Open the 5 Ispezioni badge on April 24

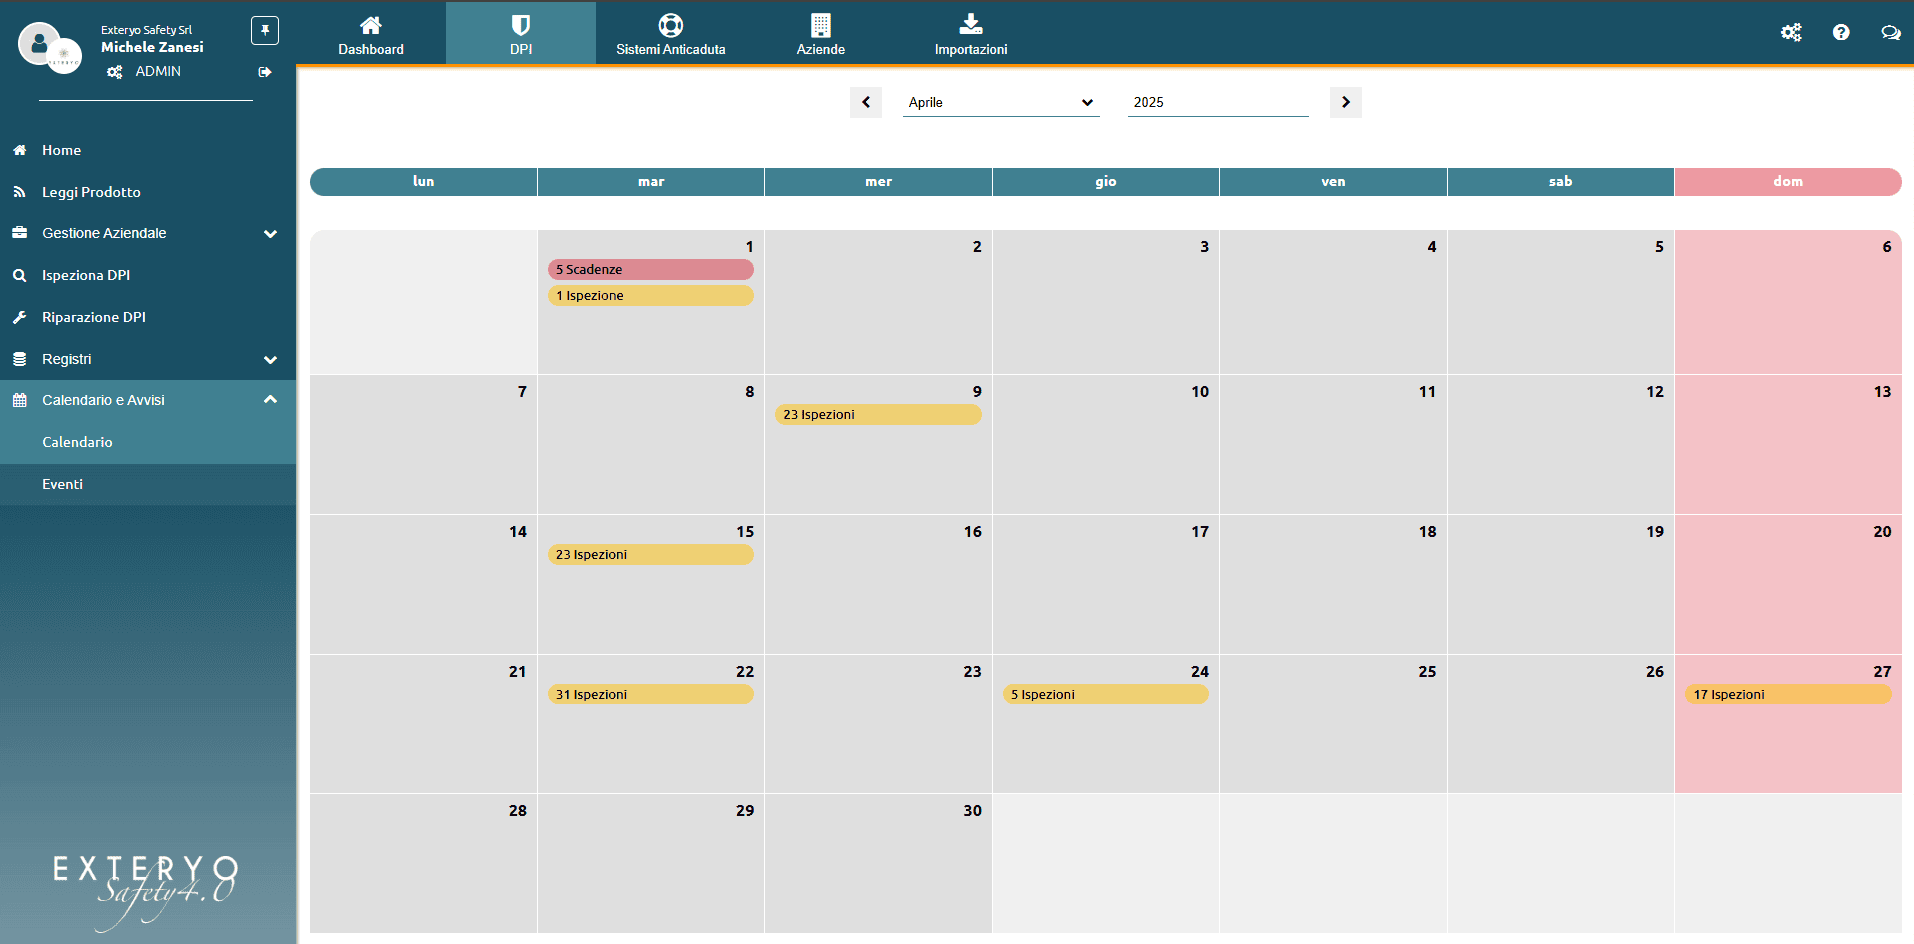coord(1106,695)
